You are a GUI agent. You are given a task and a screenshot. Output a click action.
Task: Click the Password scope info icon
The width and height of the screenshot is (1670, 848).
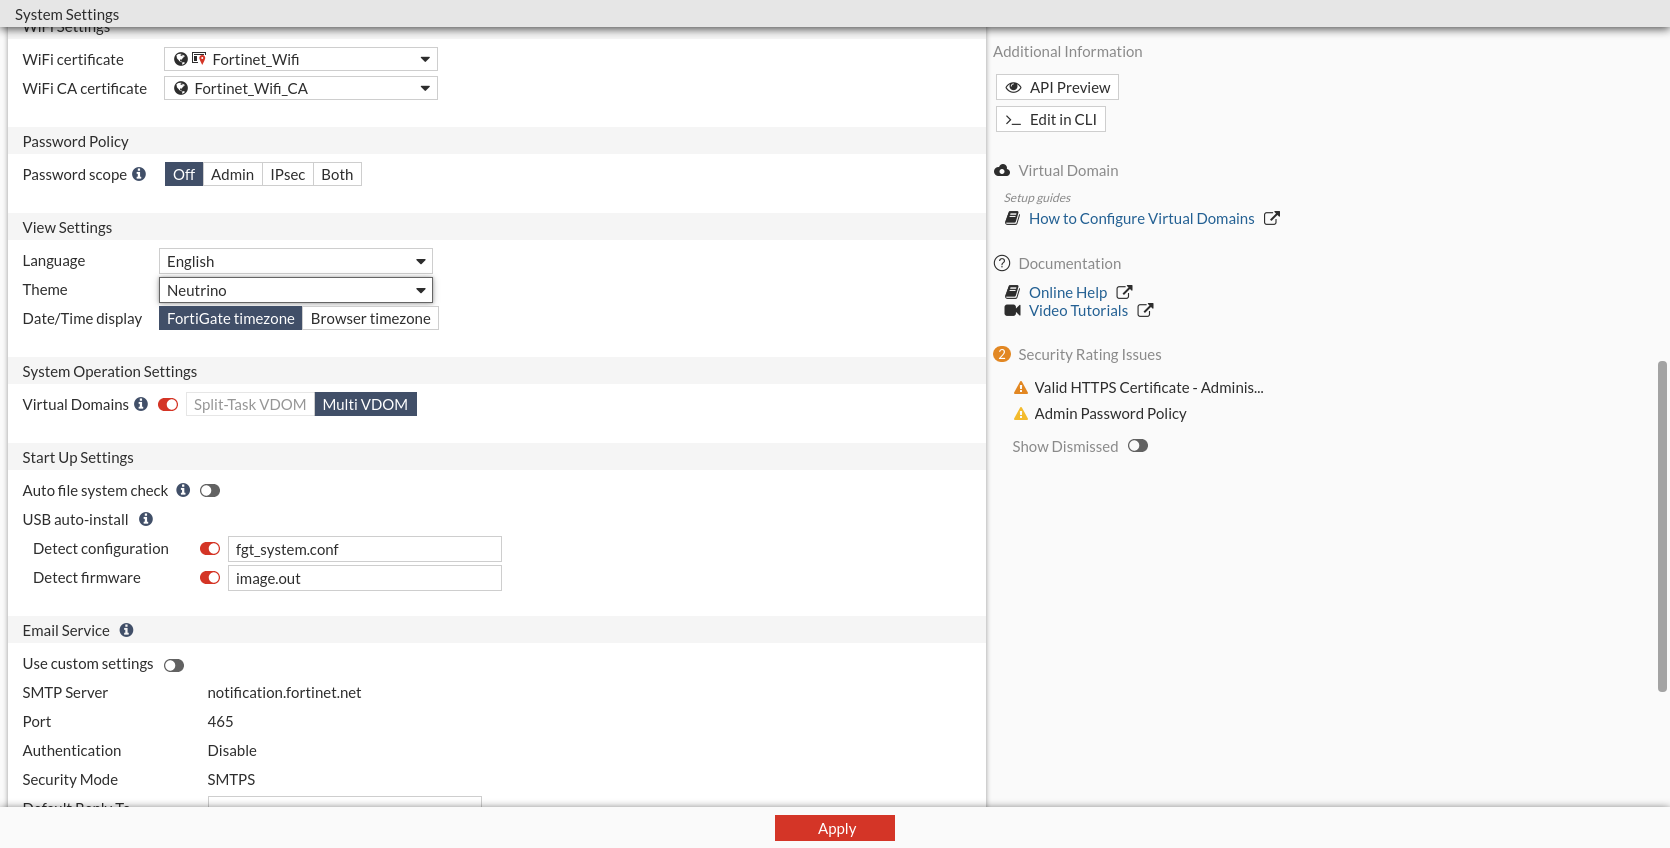coord(139,174)
